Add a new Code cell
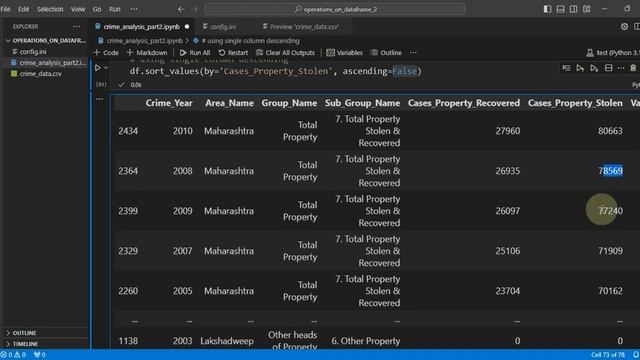This screenshot has width=640, height=360. pos(106,53)
